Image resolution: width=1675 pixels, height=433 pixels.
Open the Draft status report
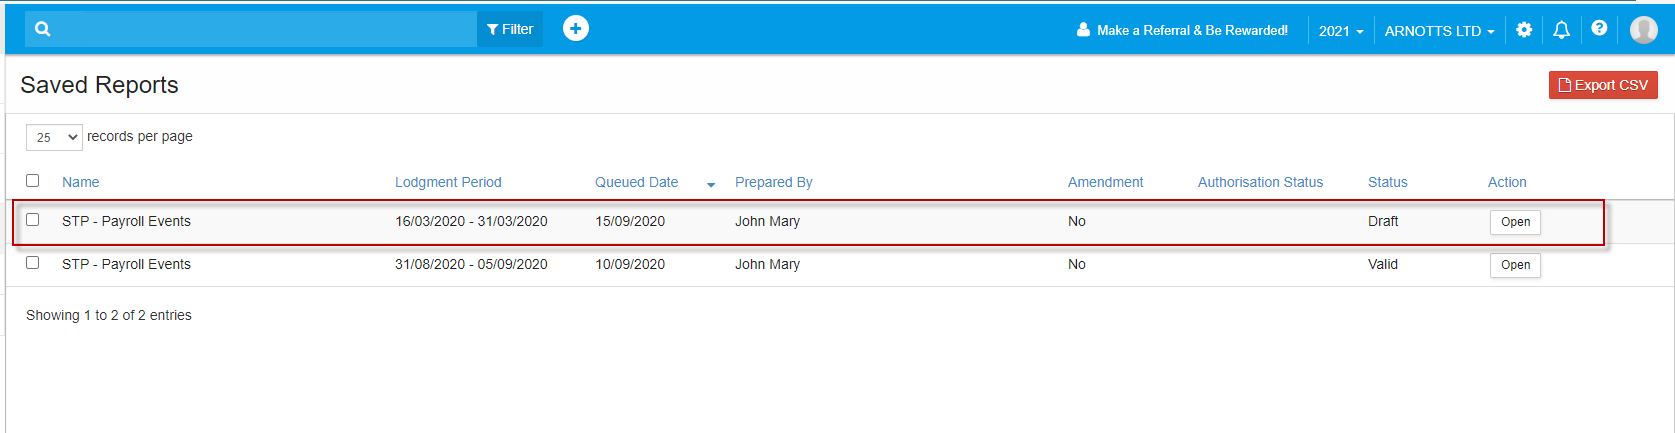point(1515,222)
